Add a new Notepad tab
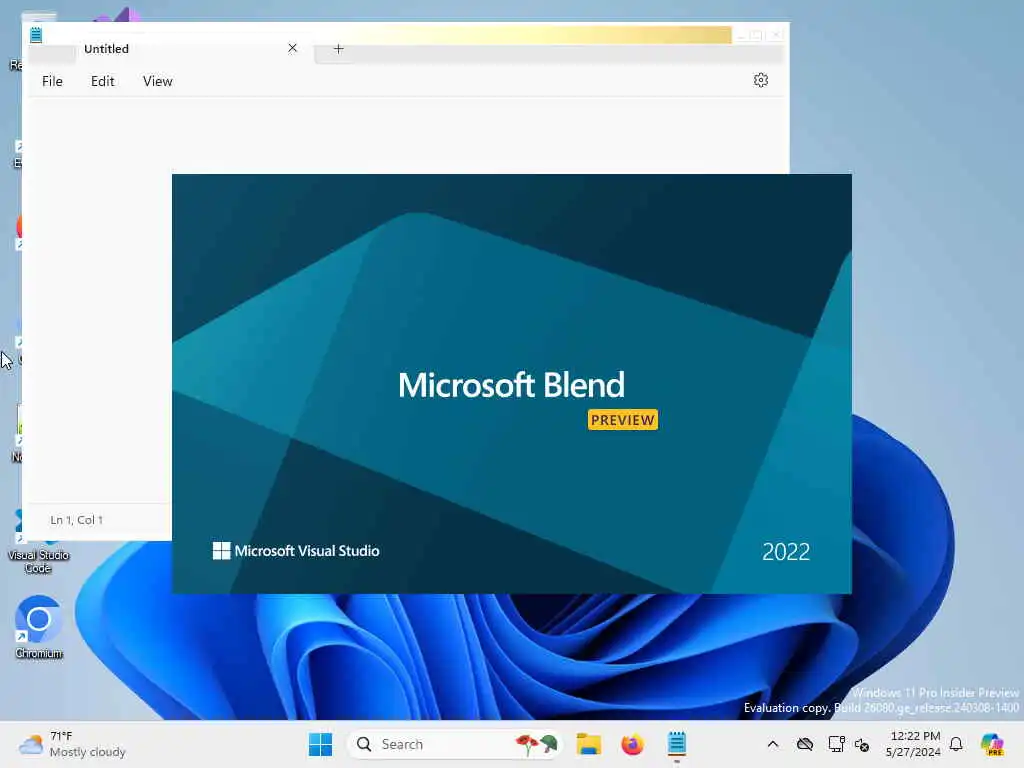1024x768 pixels. pos(338,48)
